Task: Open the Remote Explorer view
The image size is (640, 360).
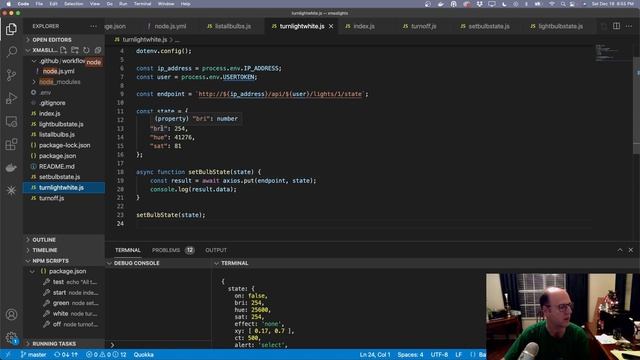Action: click(x=11, y=121)
